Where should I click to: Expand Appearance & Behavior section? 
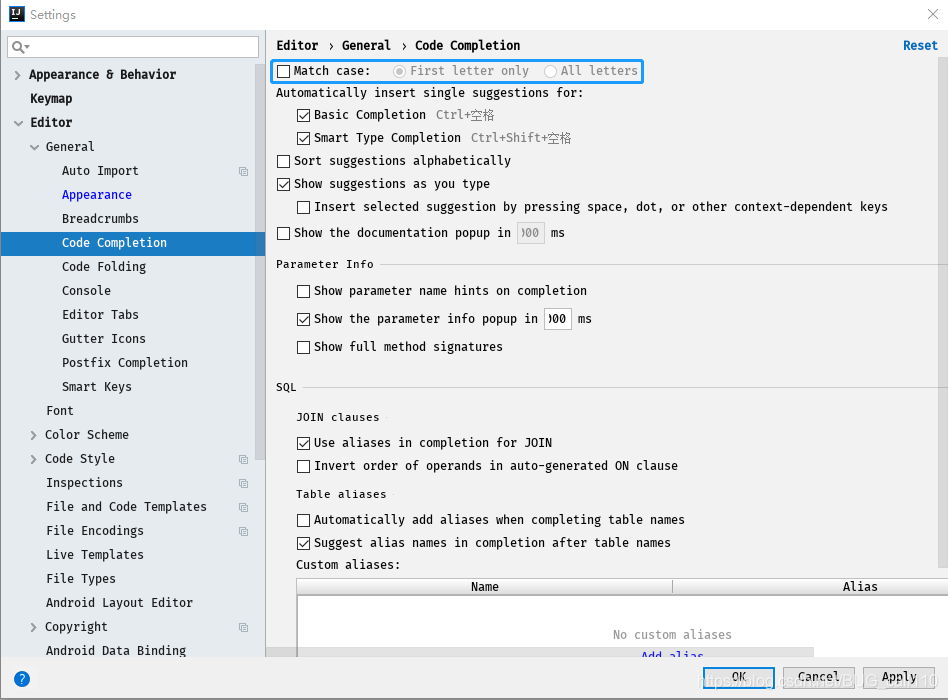tap(17, 74)
